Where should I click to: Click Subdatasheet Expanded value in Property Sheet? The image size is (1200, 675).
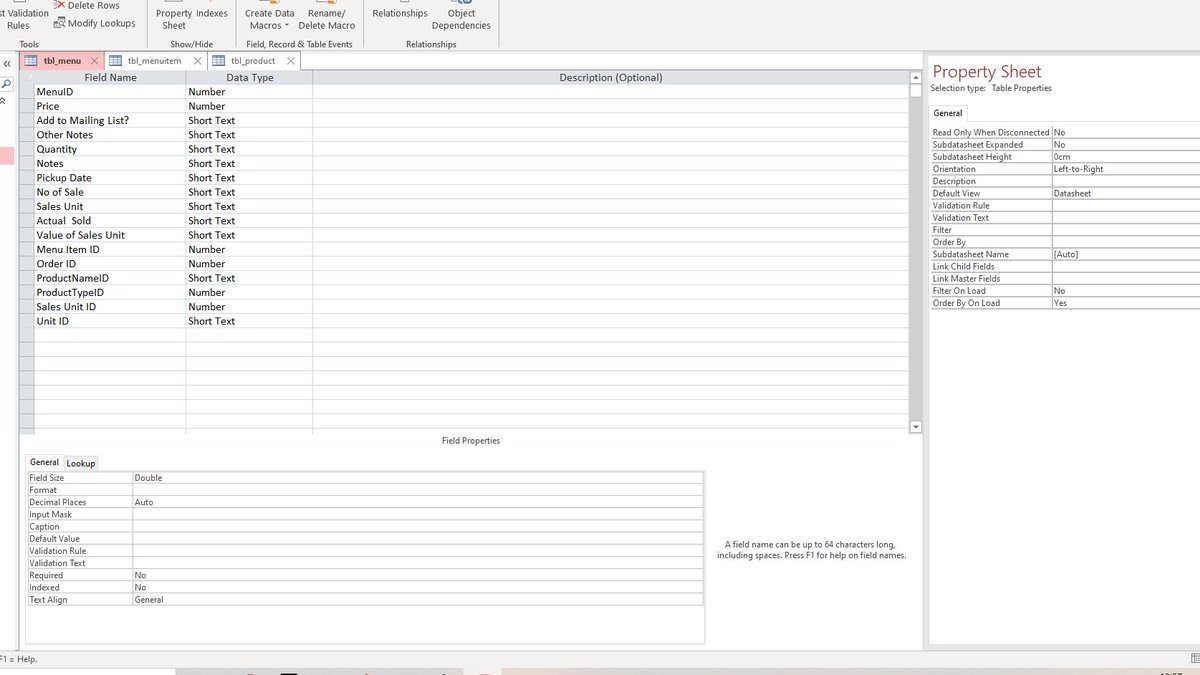coord(1125,145)
